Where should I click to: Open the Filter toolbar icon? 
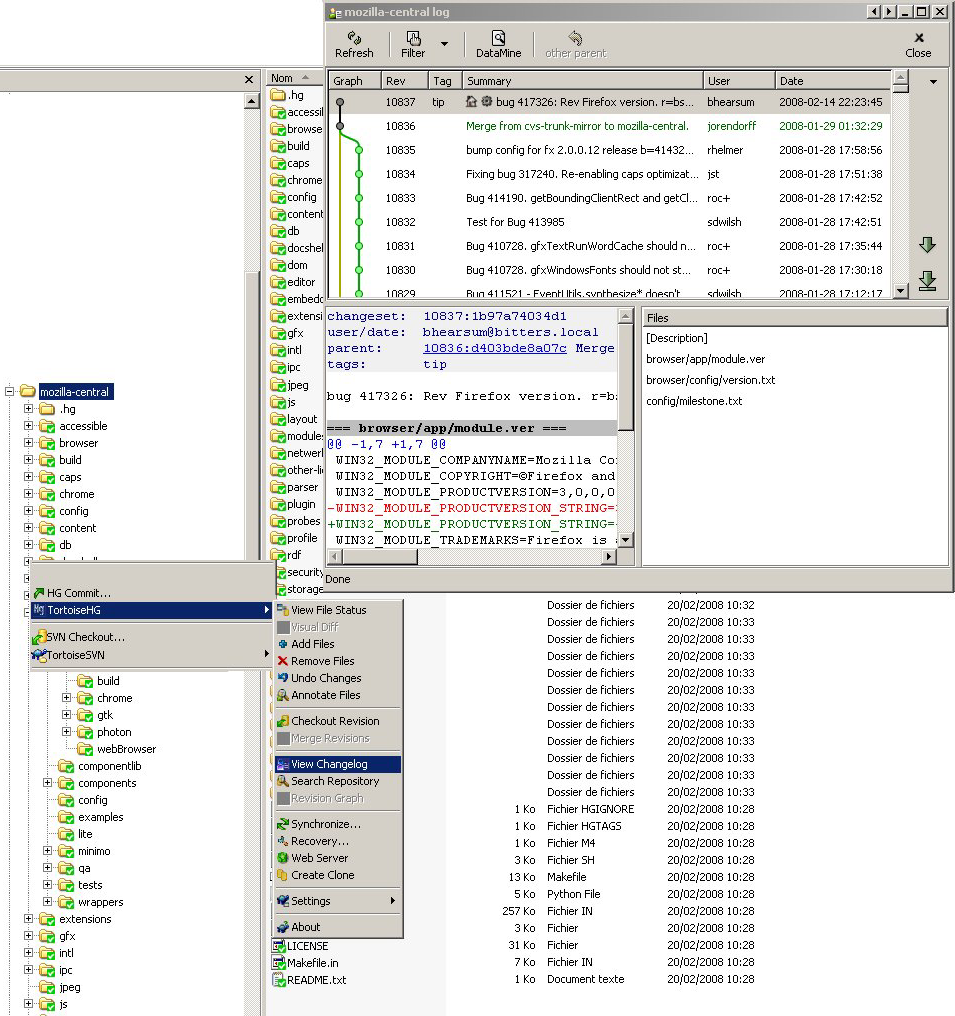413,38
